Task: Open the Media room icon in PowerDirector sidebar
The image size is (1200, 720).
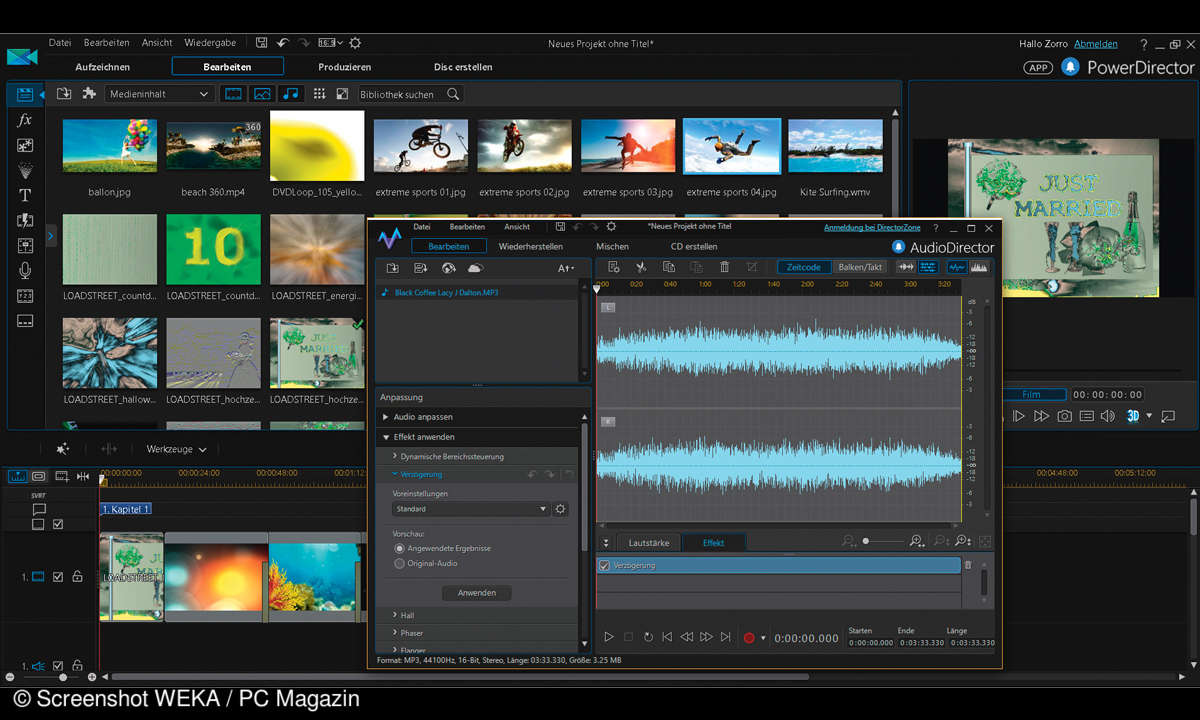Action: coord(25,95)
